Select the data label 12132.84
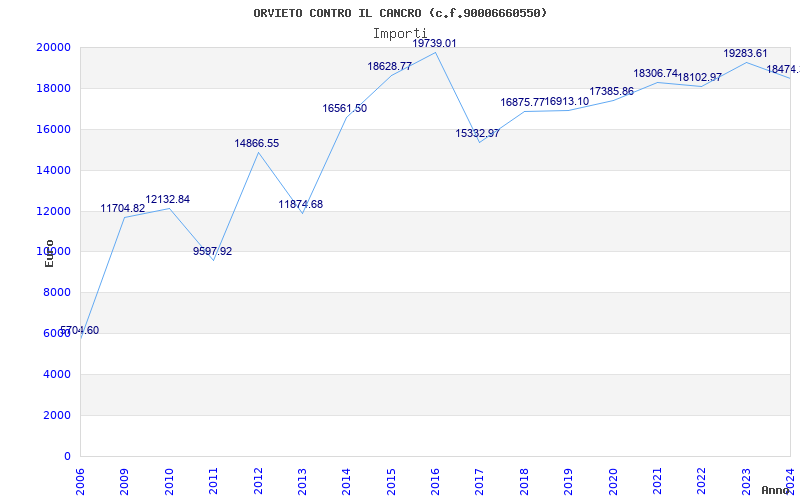Image resolution: width=800 pixels, height=500 pixels. point(167,199)
